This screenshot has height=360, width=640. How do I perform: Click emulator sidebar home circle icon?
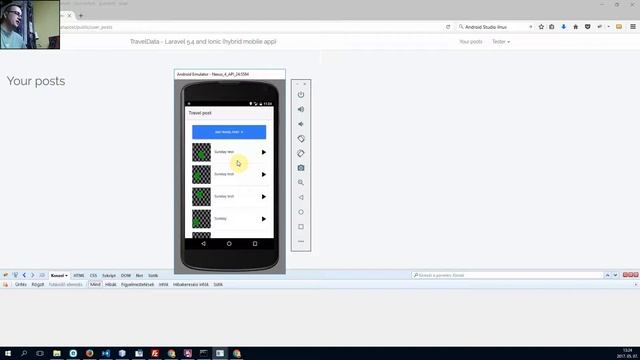(301, 212)
